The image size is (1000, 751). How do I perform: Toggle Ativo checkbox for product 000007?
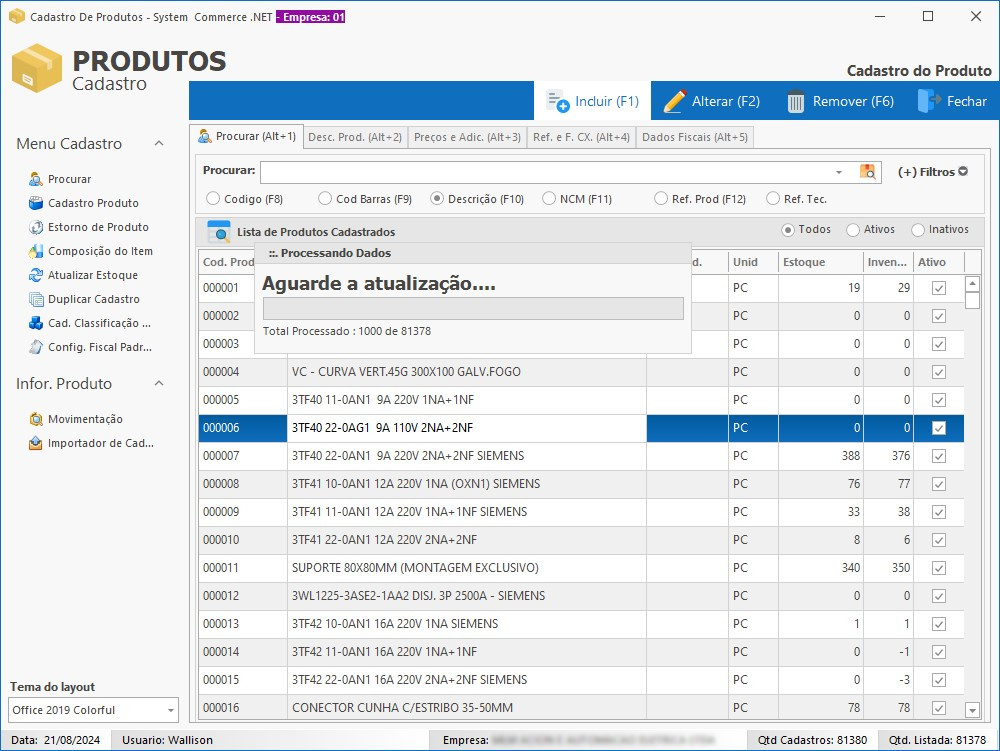(939, 456)
